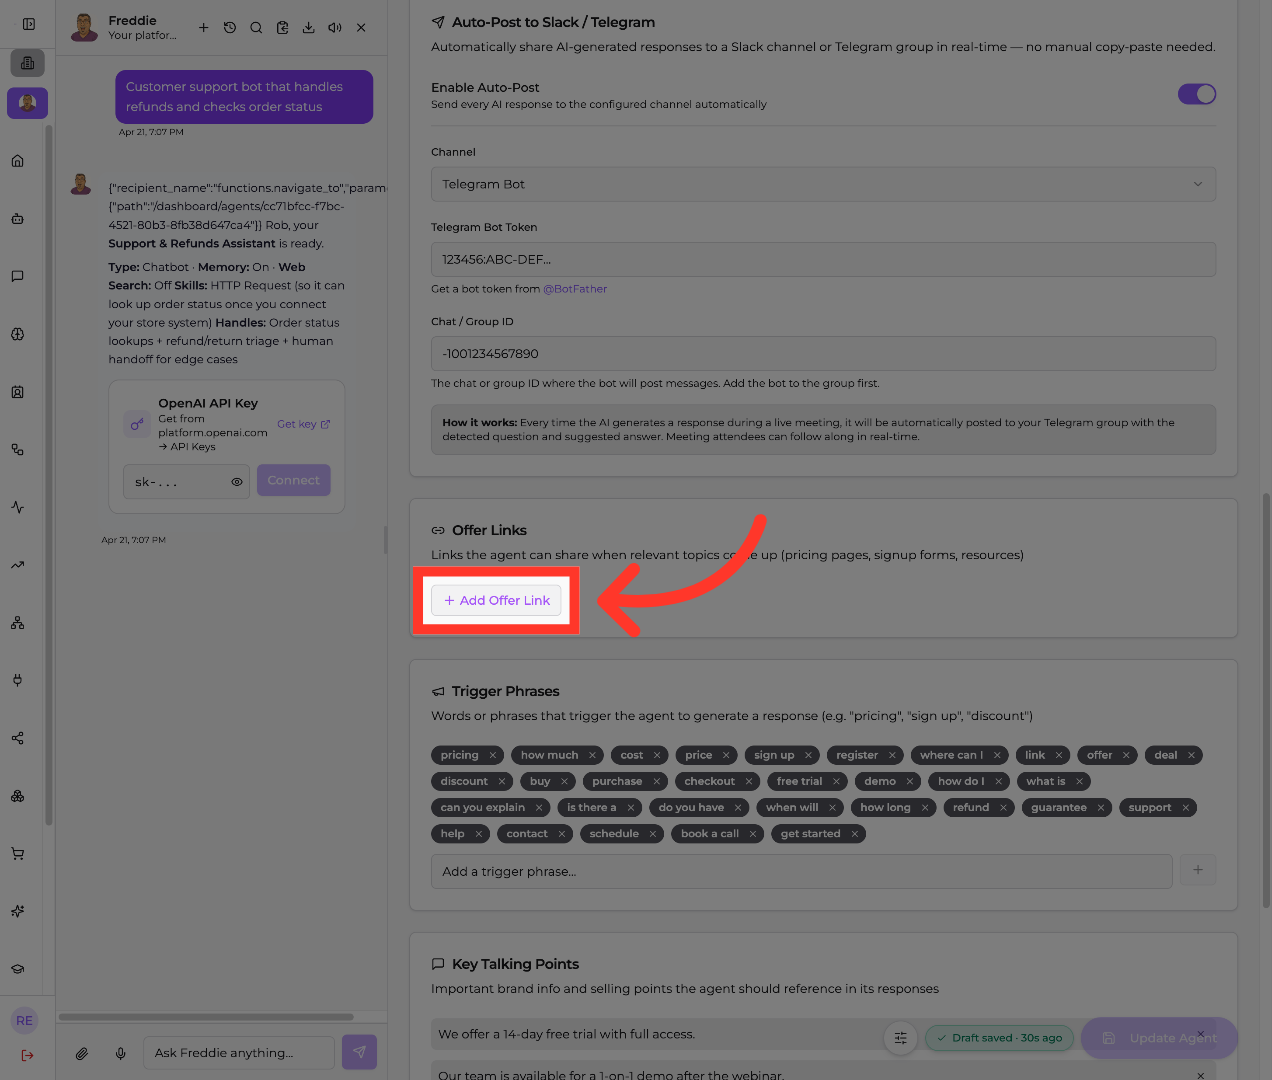
Task: Click the sk-... API key field
Action: click(x=186, y=481)
